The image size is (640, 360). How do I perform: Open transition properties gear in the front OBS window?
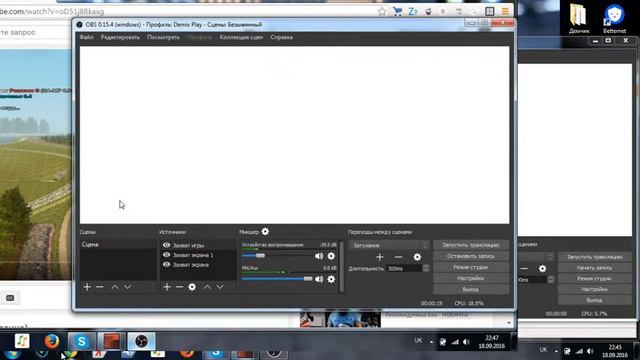click(417, 257)
